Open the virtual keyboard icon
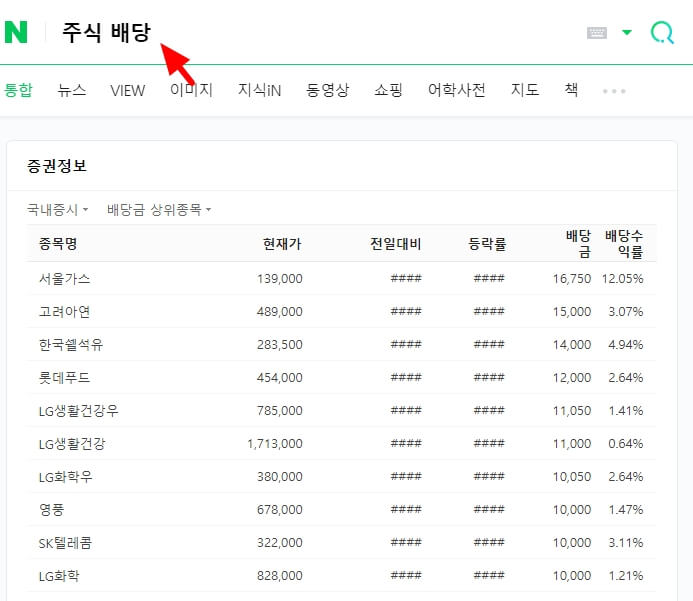The width and height of the screenshot is (693, 601). (x=597, y=33)
